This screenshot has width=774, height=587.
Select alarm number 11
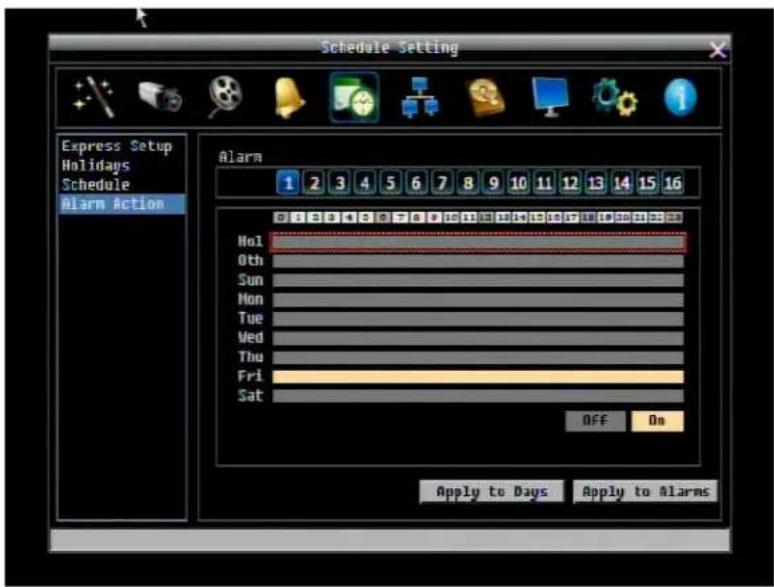[544, 183]
